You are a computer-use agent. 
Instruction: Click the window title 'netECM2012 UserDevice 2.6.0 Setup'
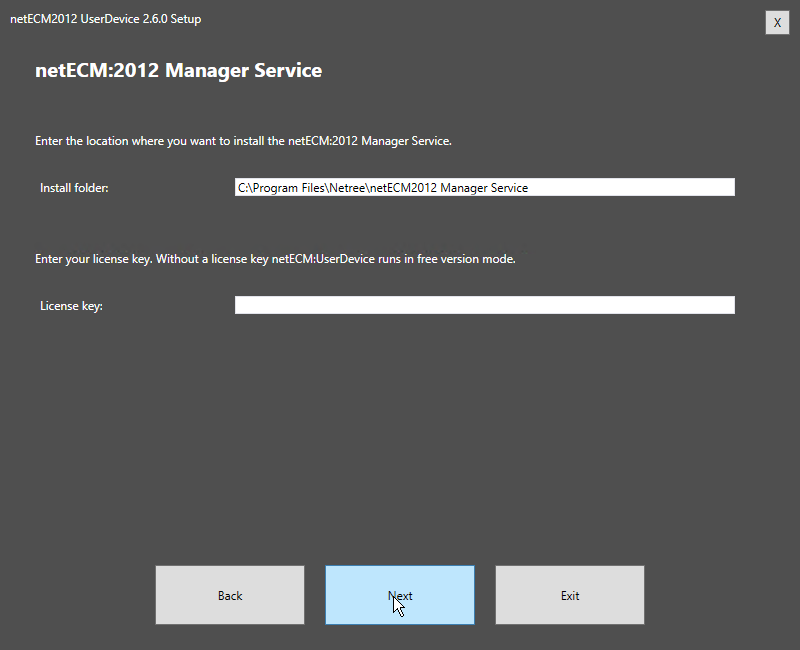(106, 19)
